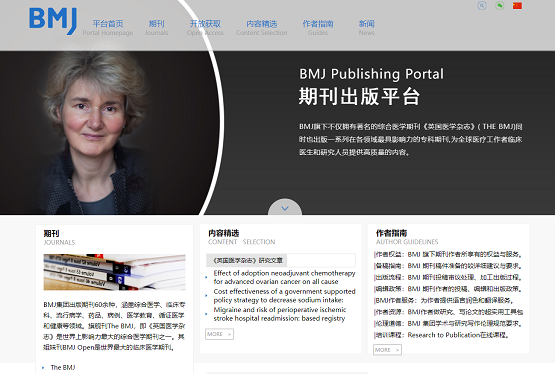
Task: Click MORE under Author Guidelines
Action: coord(387,350)
